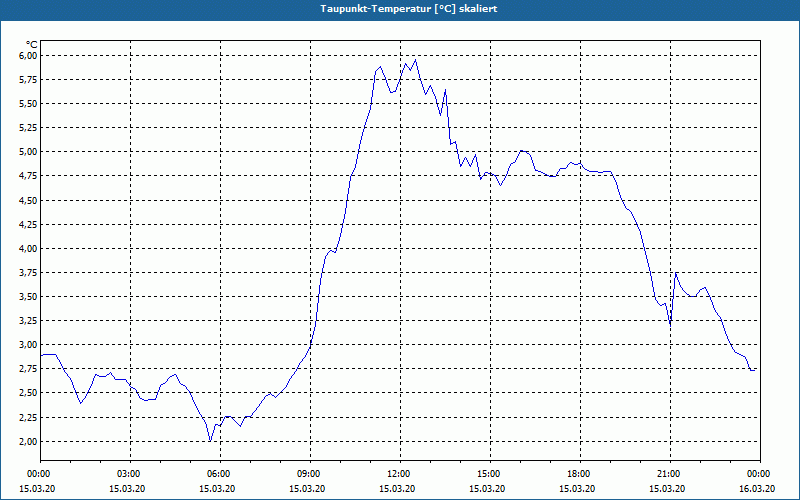Select the 21:00 time label
Viewport: 800px width, 500px height.
tap(670, 474)
